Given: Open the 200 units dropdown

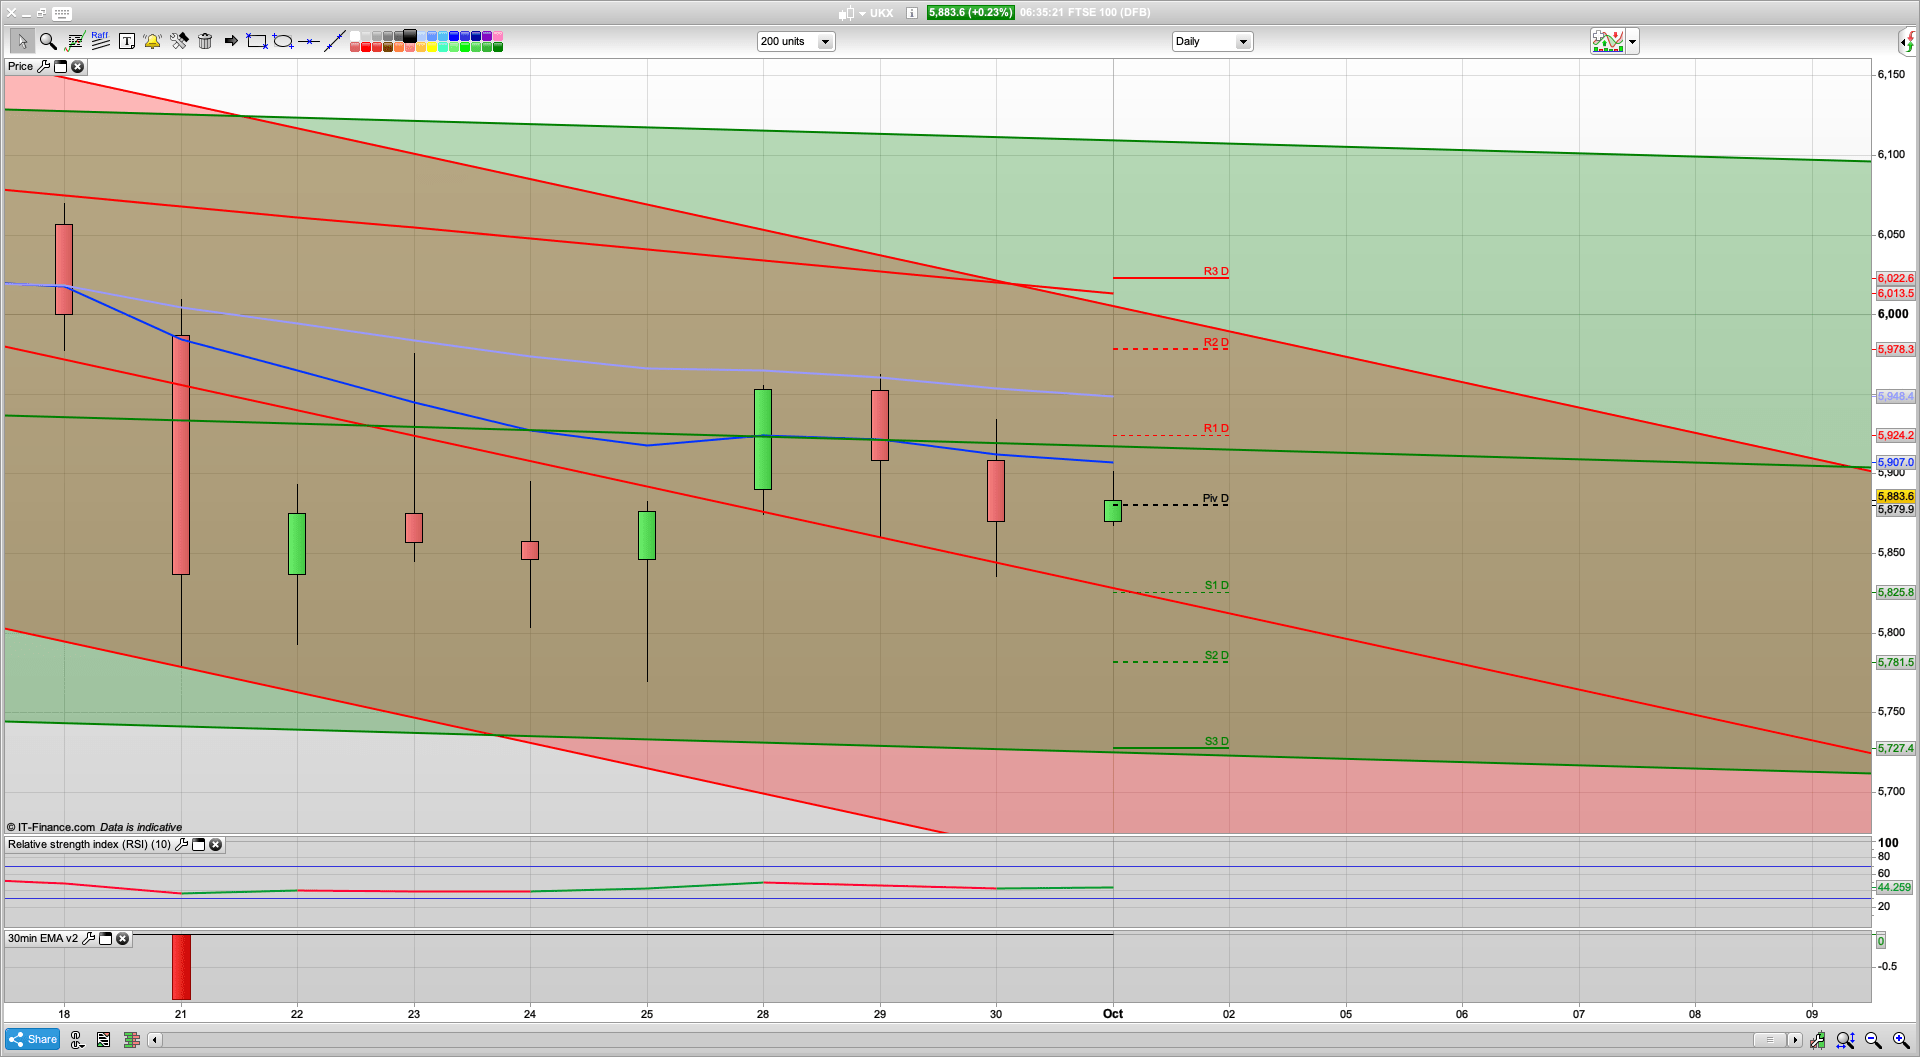Looking at the screenshot, I should [x=825, y=41].
